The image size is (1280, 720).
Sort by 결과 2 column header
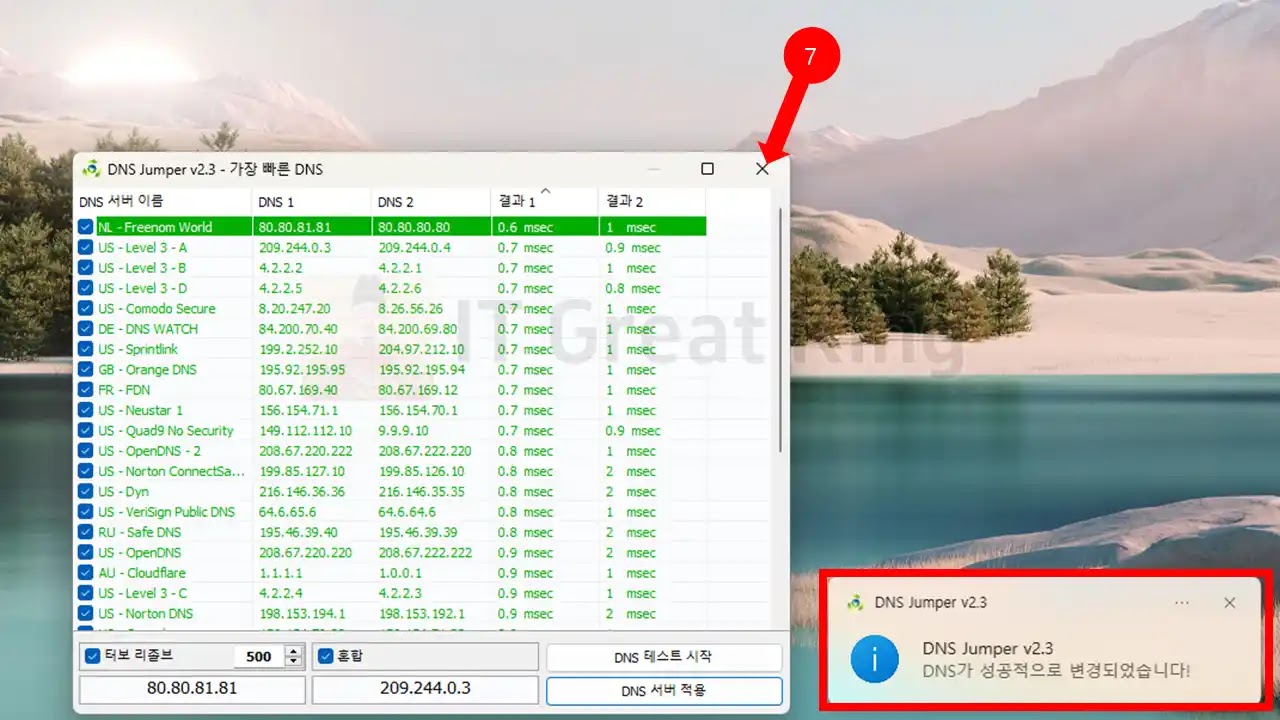(x=652, y=201)
